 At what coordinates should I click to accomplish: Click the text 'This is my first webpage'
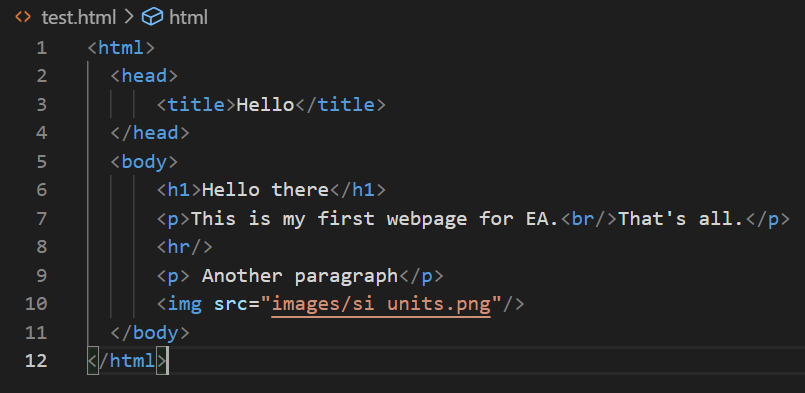[x=329, y=219]
